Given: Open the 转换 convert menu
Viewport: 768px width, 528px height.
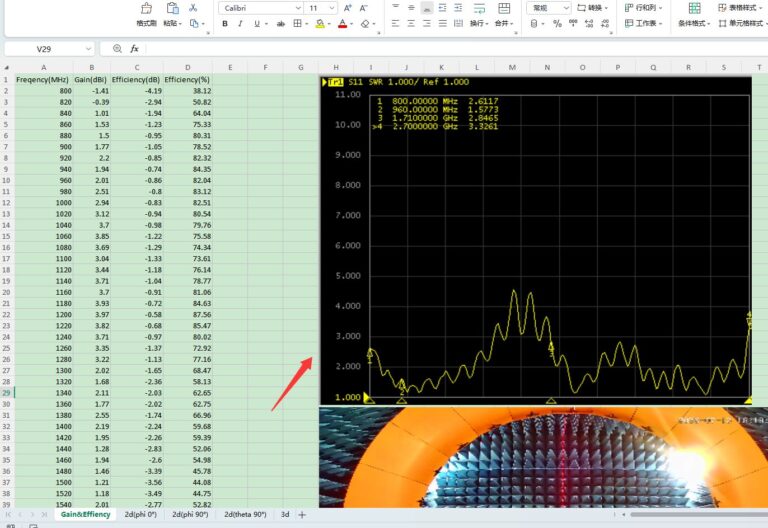Looking at the screenshot, I should [592, 8].
